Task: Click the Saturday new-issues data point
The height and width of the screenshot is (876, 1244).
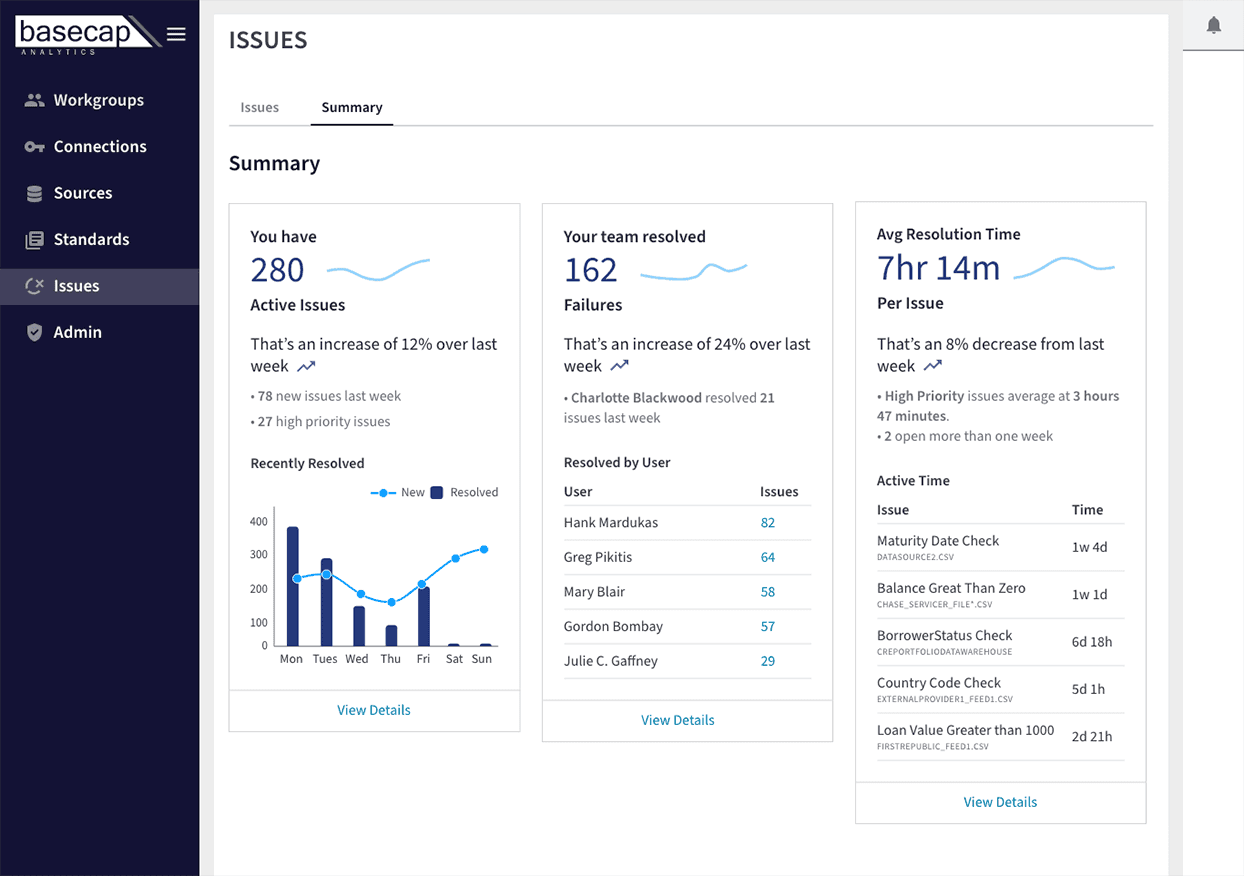Action: pyautogui.click(x=455, y=558)
